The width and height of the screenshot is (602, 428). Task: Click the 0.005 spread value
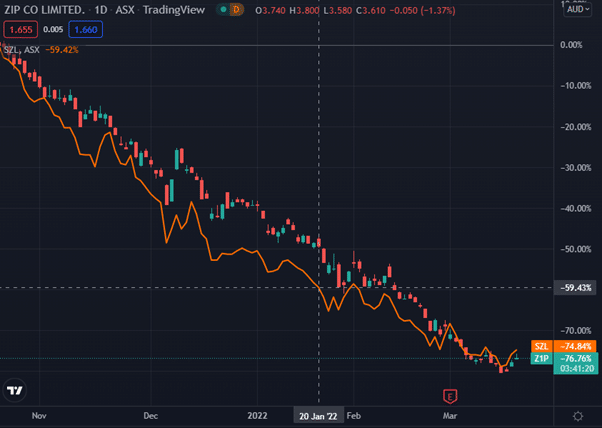53,30
